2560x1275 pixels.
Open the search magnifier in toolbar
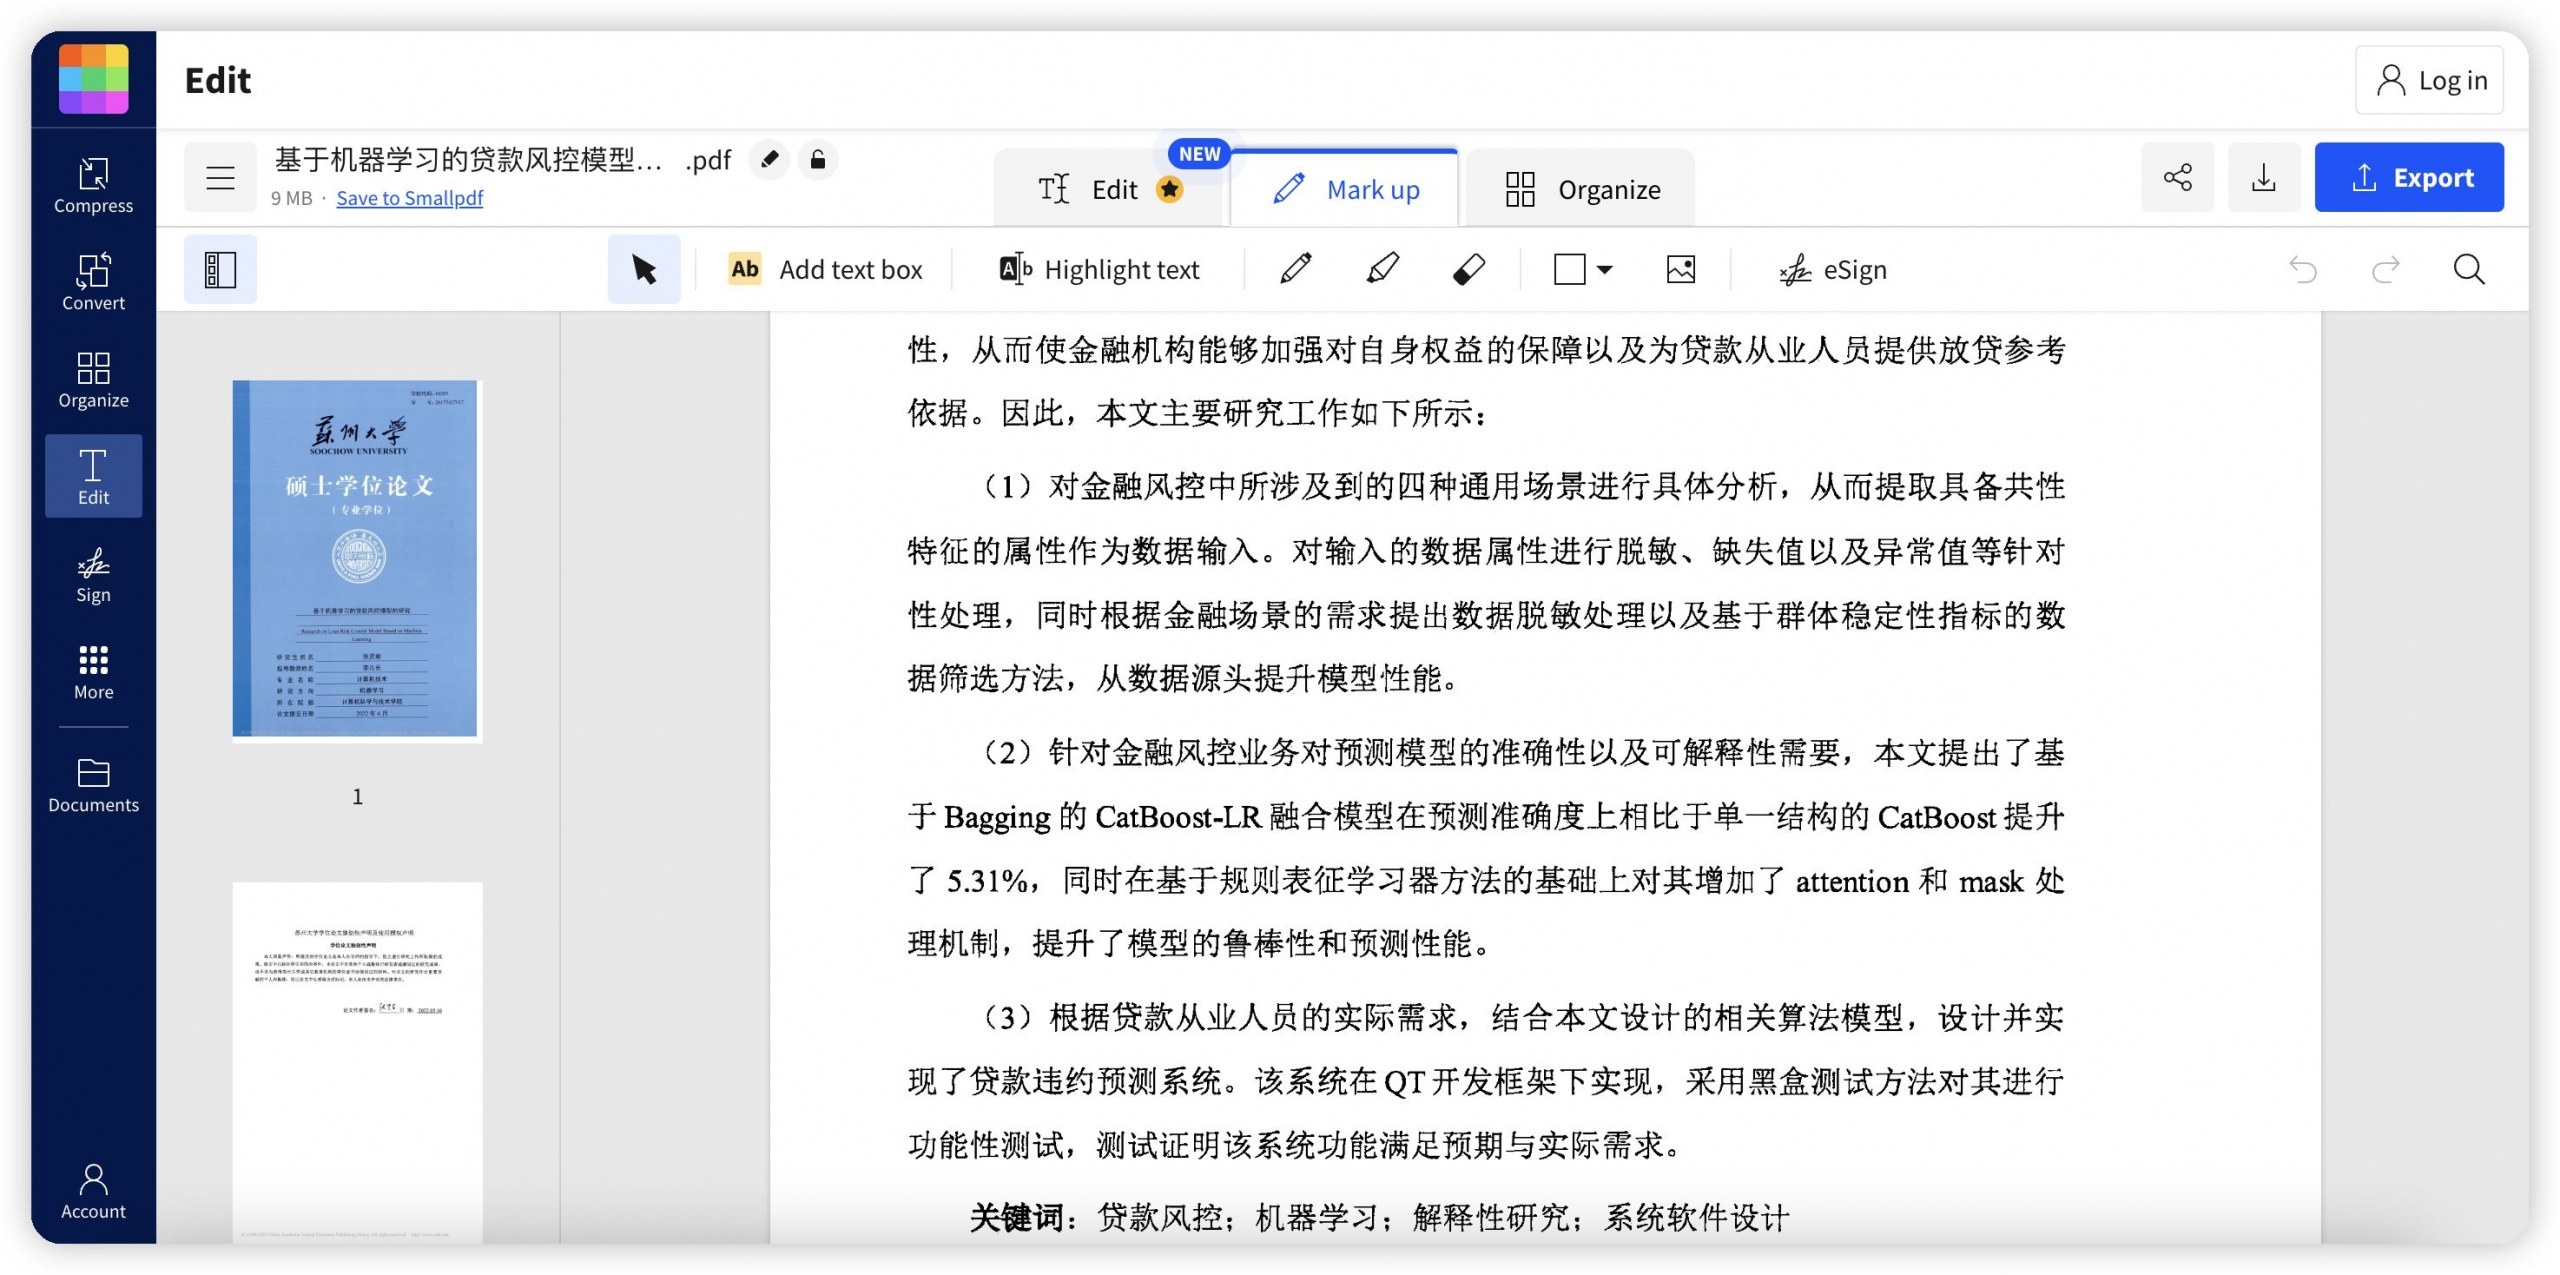[x=2469, y=270]
